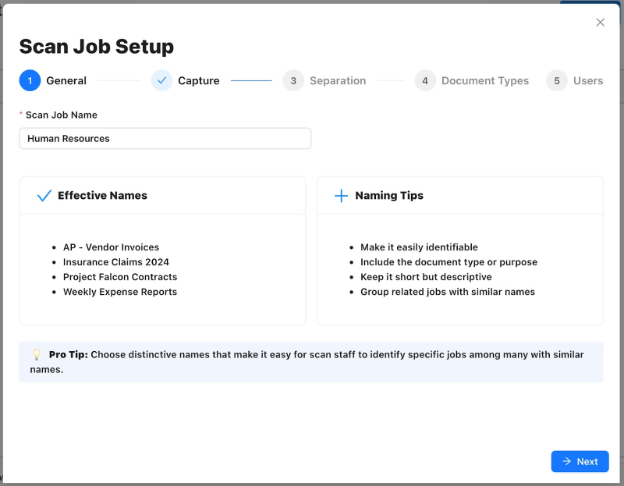Click the checkmark icon beside Effective Names
The height and width of the screenshot is (486, 624).
(43, 196)
